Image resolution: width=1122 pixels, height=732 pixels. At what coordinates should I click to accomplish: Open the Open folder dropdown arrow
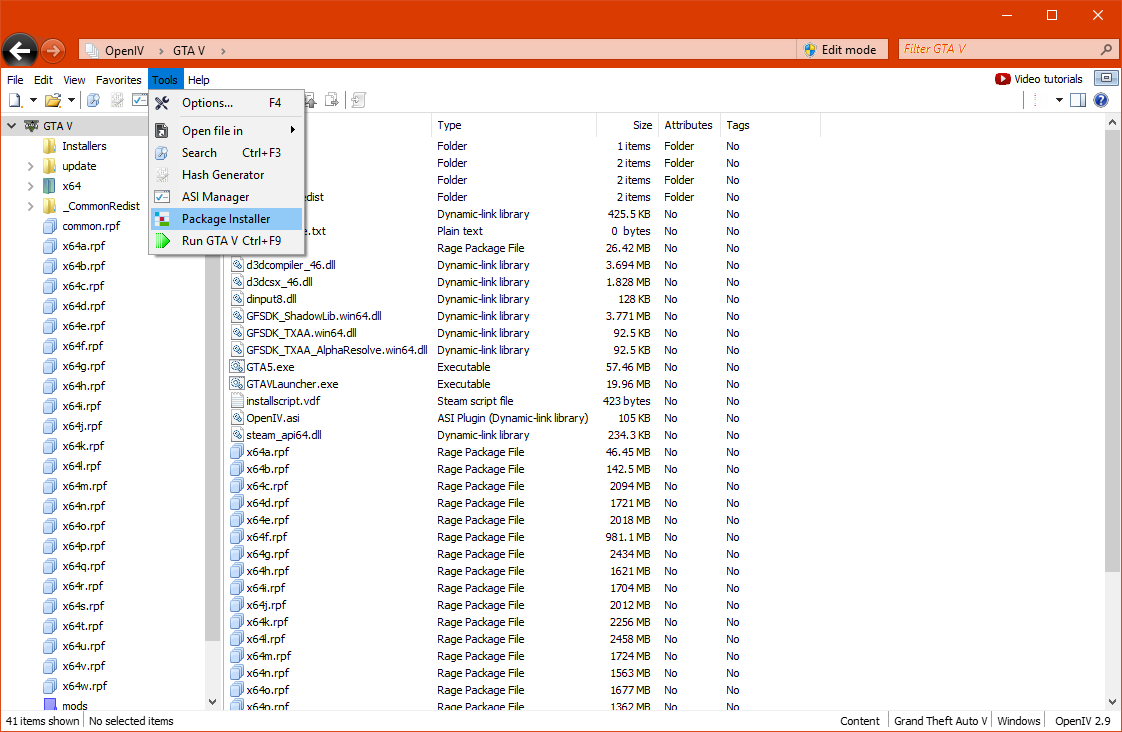71,100
